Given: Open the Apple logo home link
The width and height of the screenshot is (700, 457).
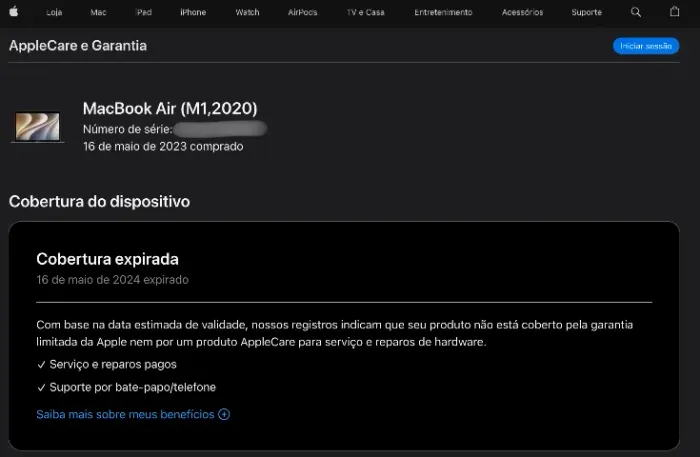Looking at the screenshot, I should point(14,12).
